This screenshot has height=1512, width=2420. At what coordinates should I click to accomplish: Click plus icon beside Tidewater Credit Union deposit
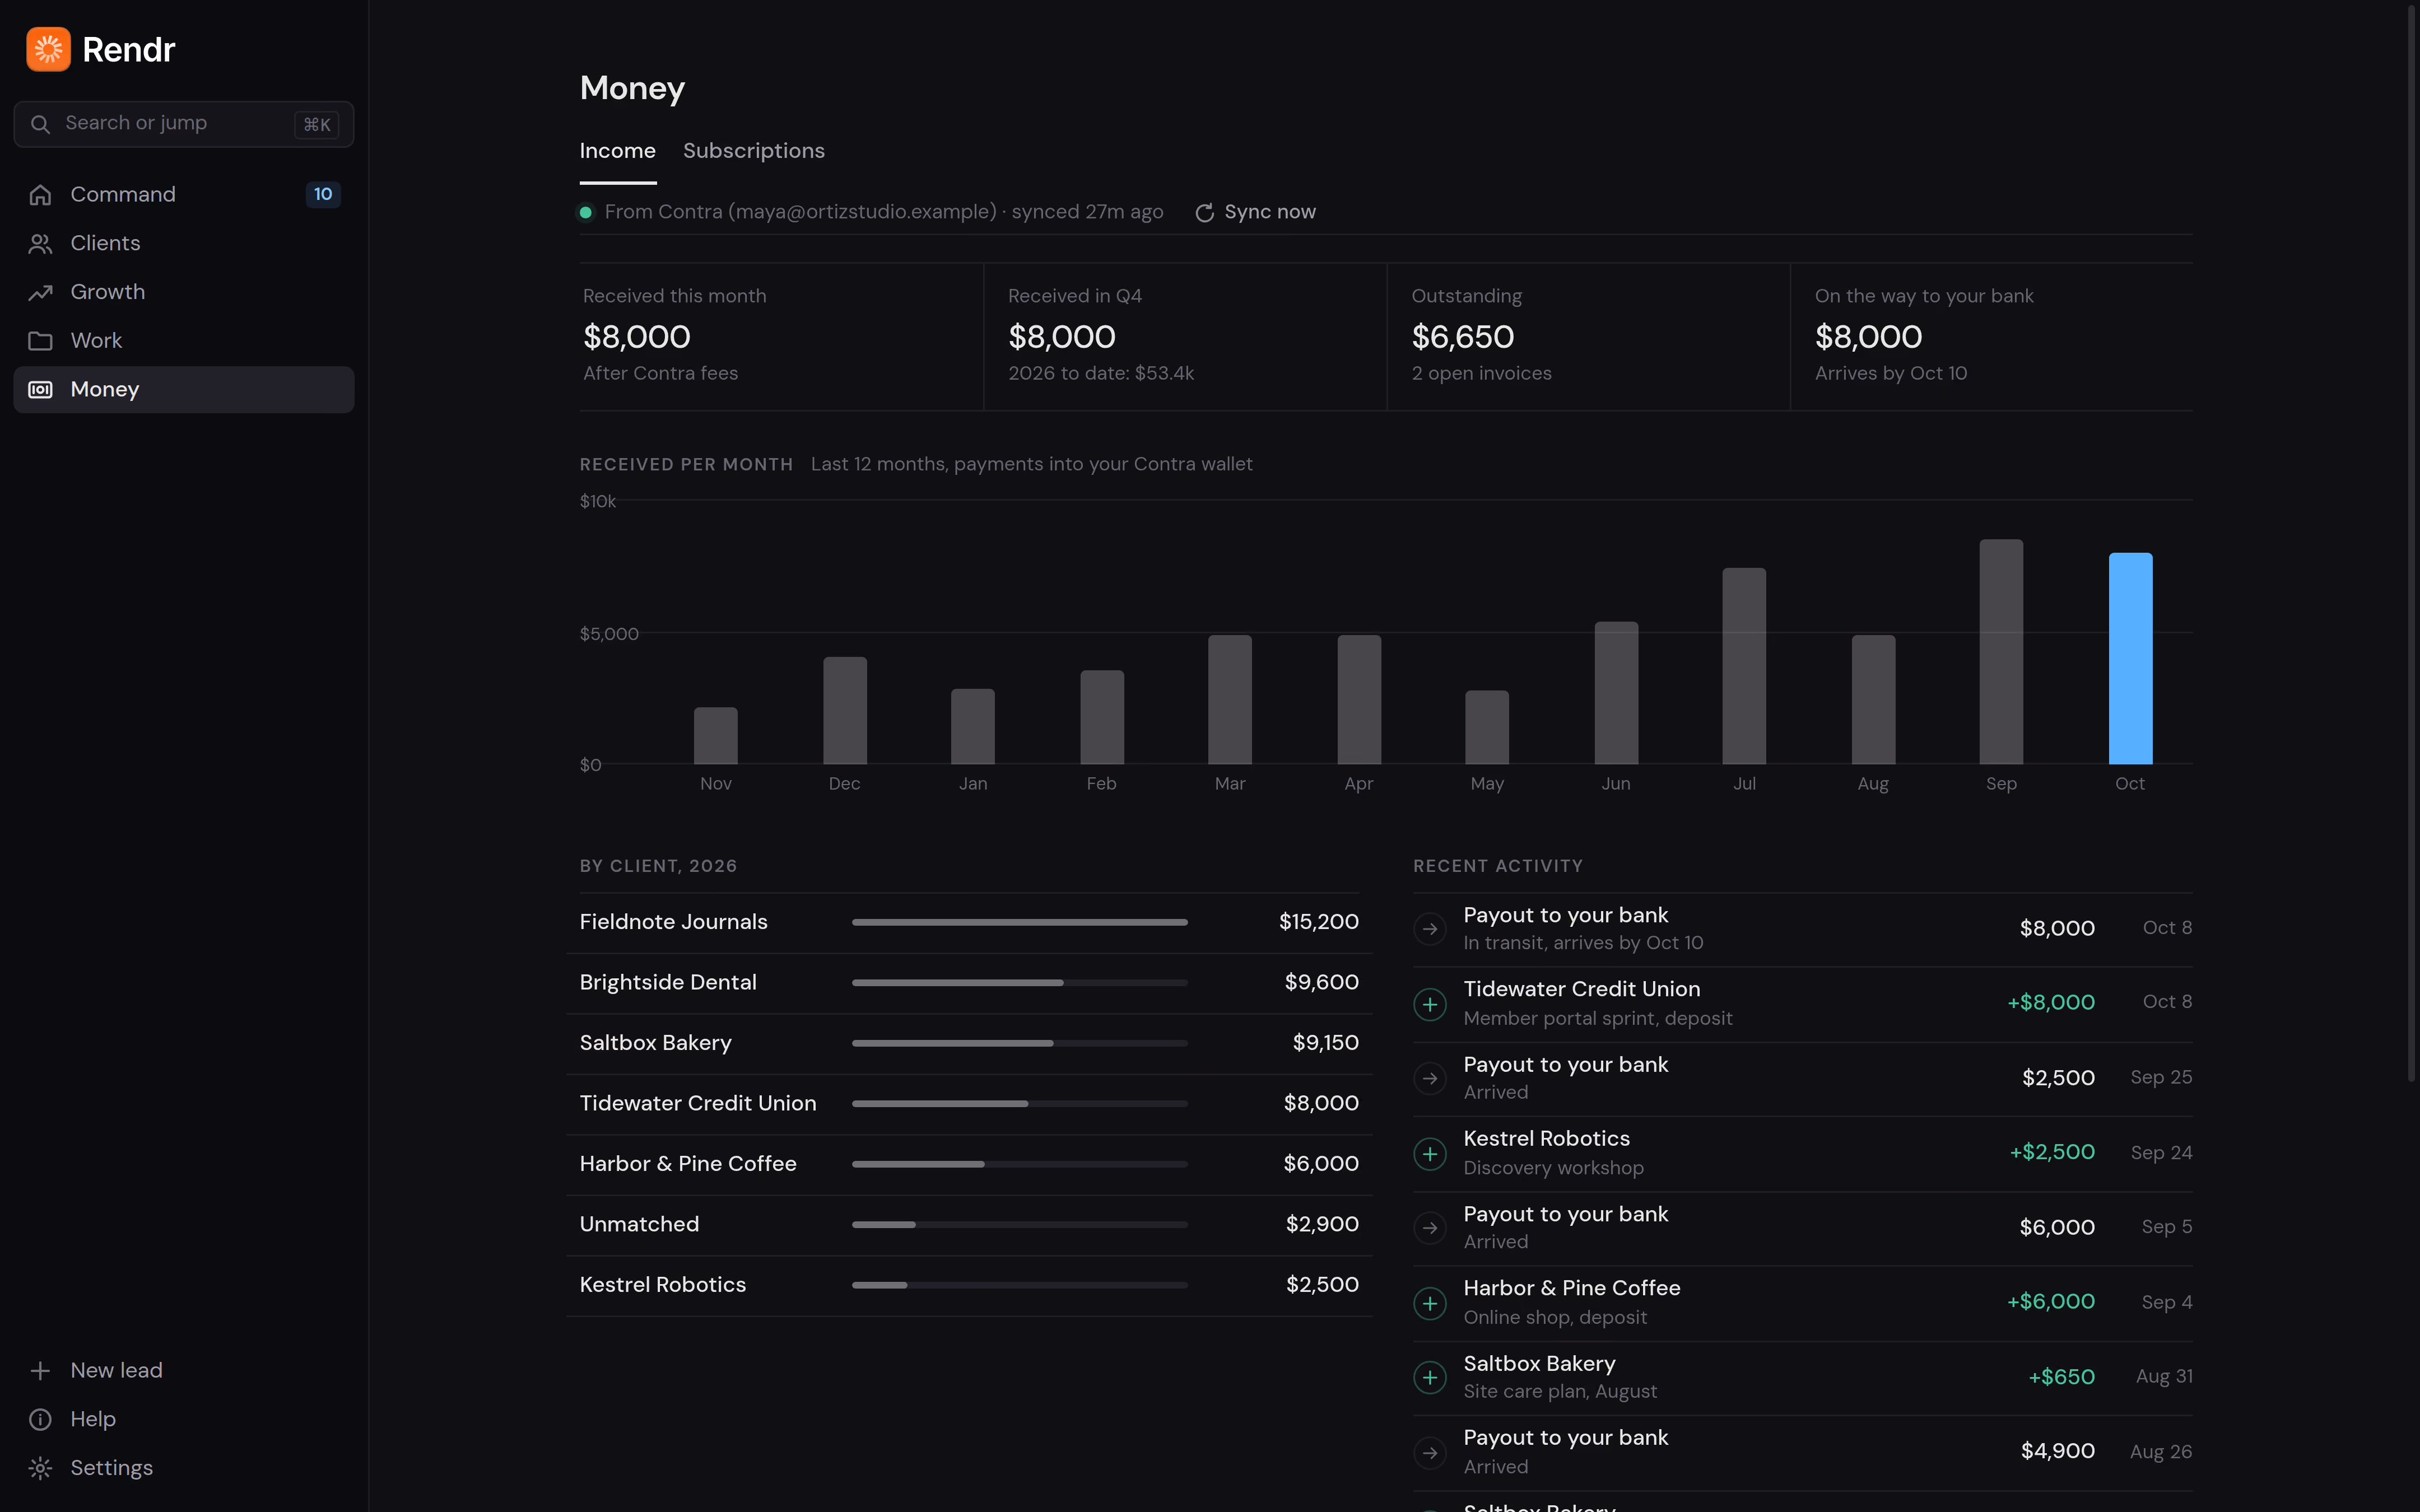pos(1430,1004)
